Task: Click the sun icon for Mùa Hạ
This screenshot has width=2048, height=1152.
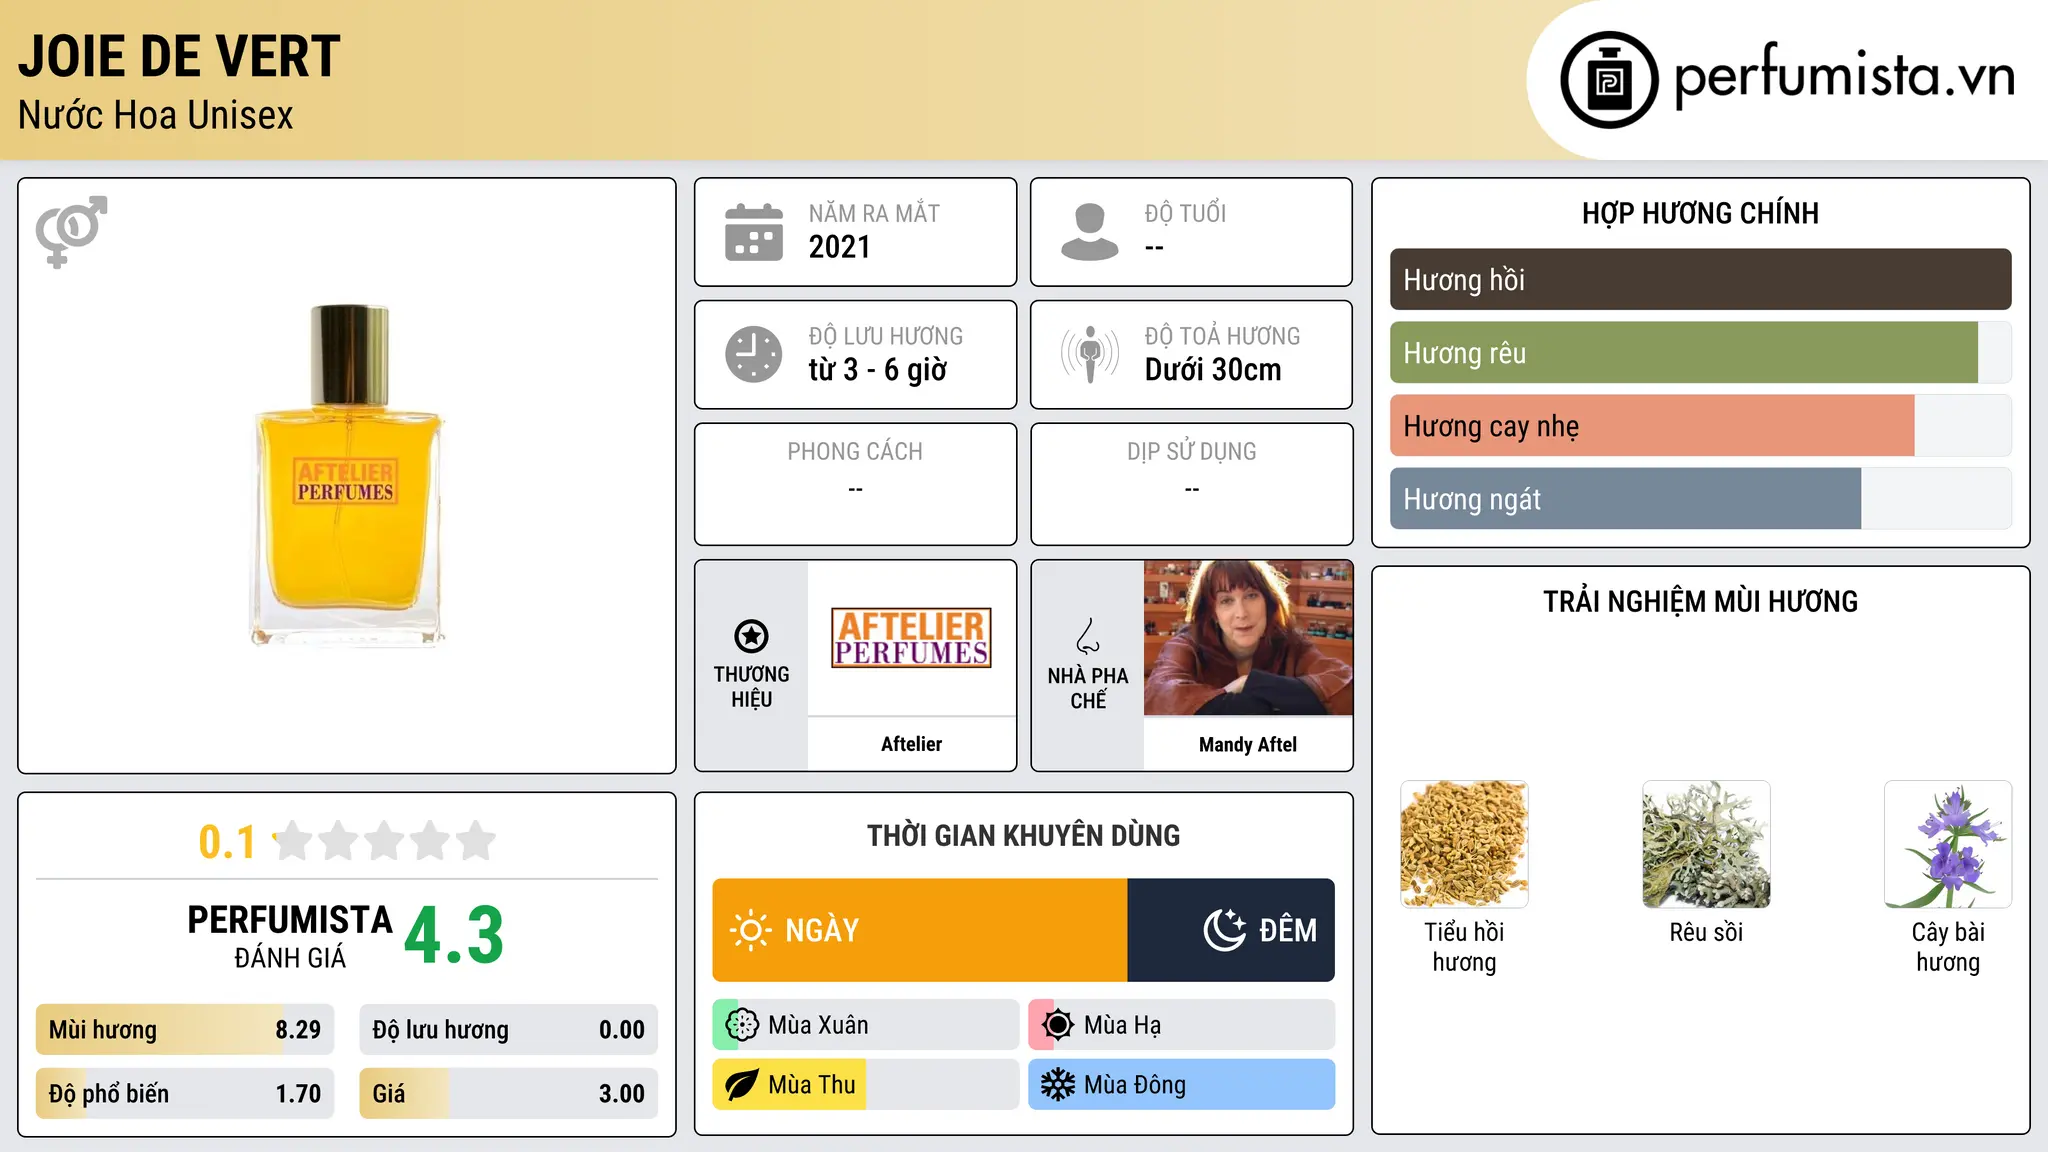Action: [1057, 1025]
